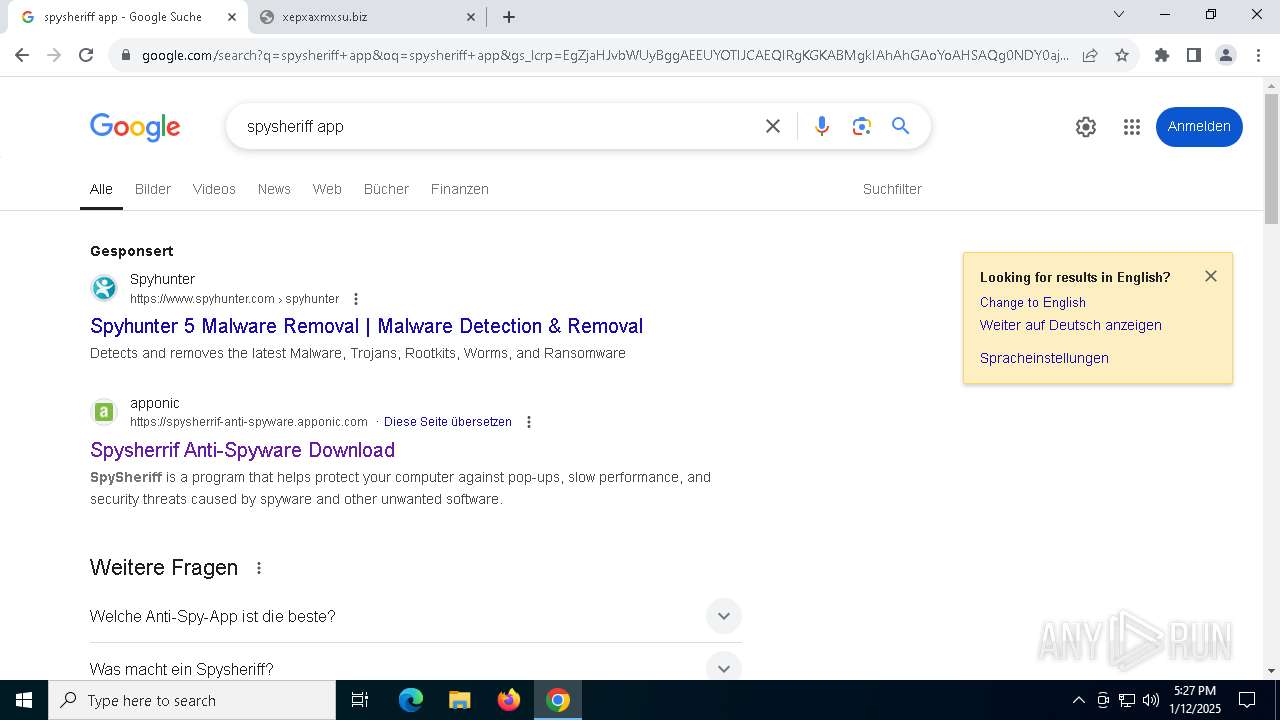Switch to the Videos tab
Viewport: 1280px width, 720px height.
click(214, 189)
